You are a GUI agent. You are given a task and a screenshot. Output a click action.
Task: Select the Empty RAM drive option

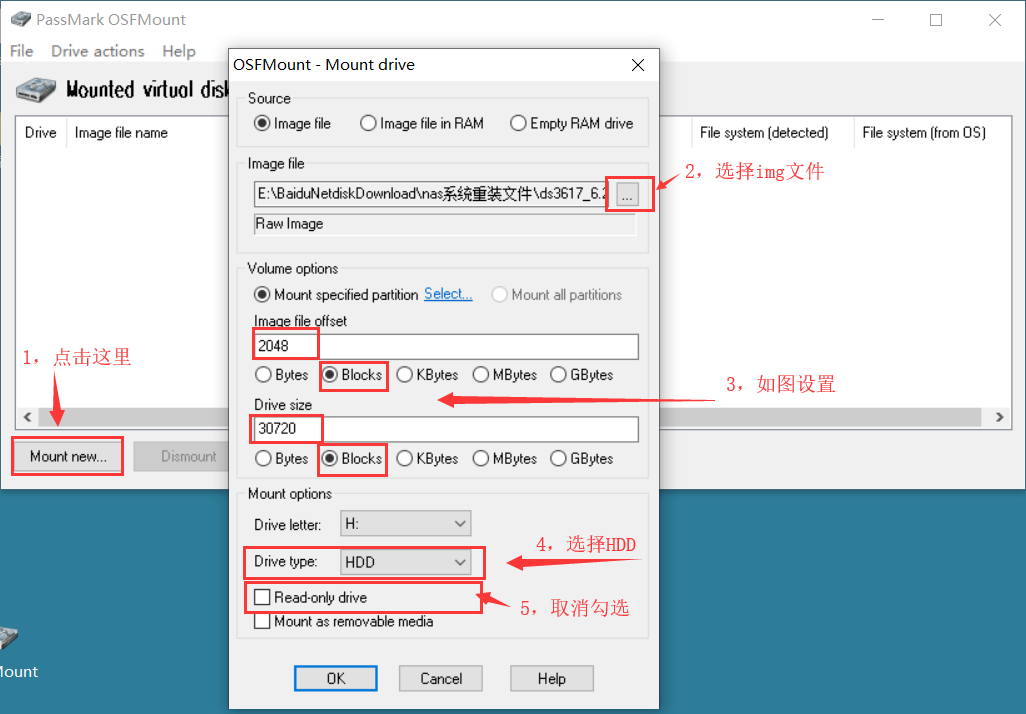518,122
